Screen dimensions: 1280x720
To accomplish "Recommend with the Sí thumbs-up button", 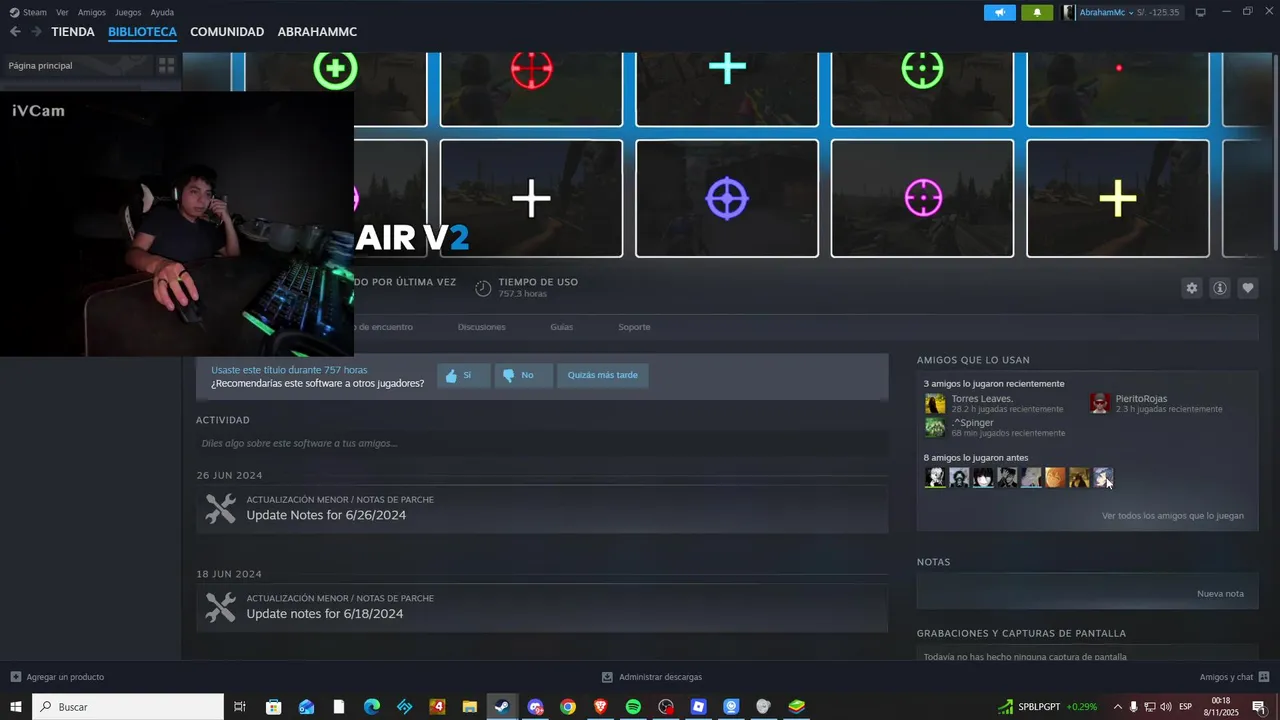I will 464,375.
